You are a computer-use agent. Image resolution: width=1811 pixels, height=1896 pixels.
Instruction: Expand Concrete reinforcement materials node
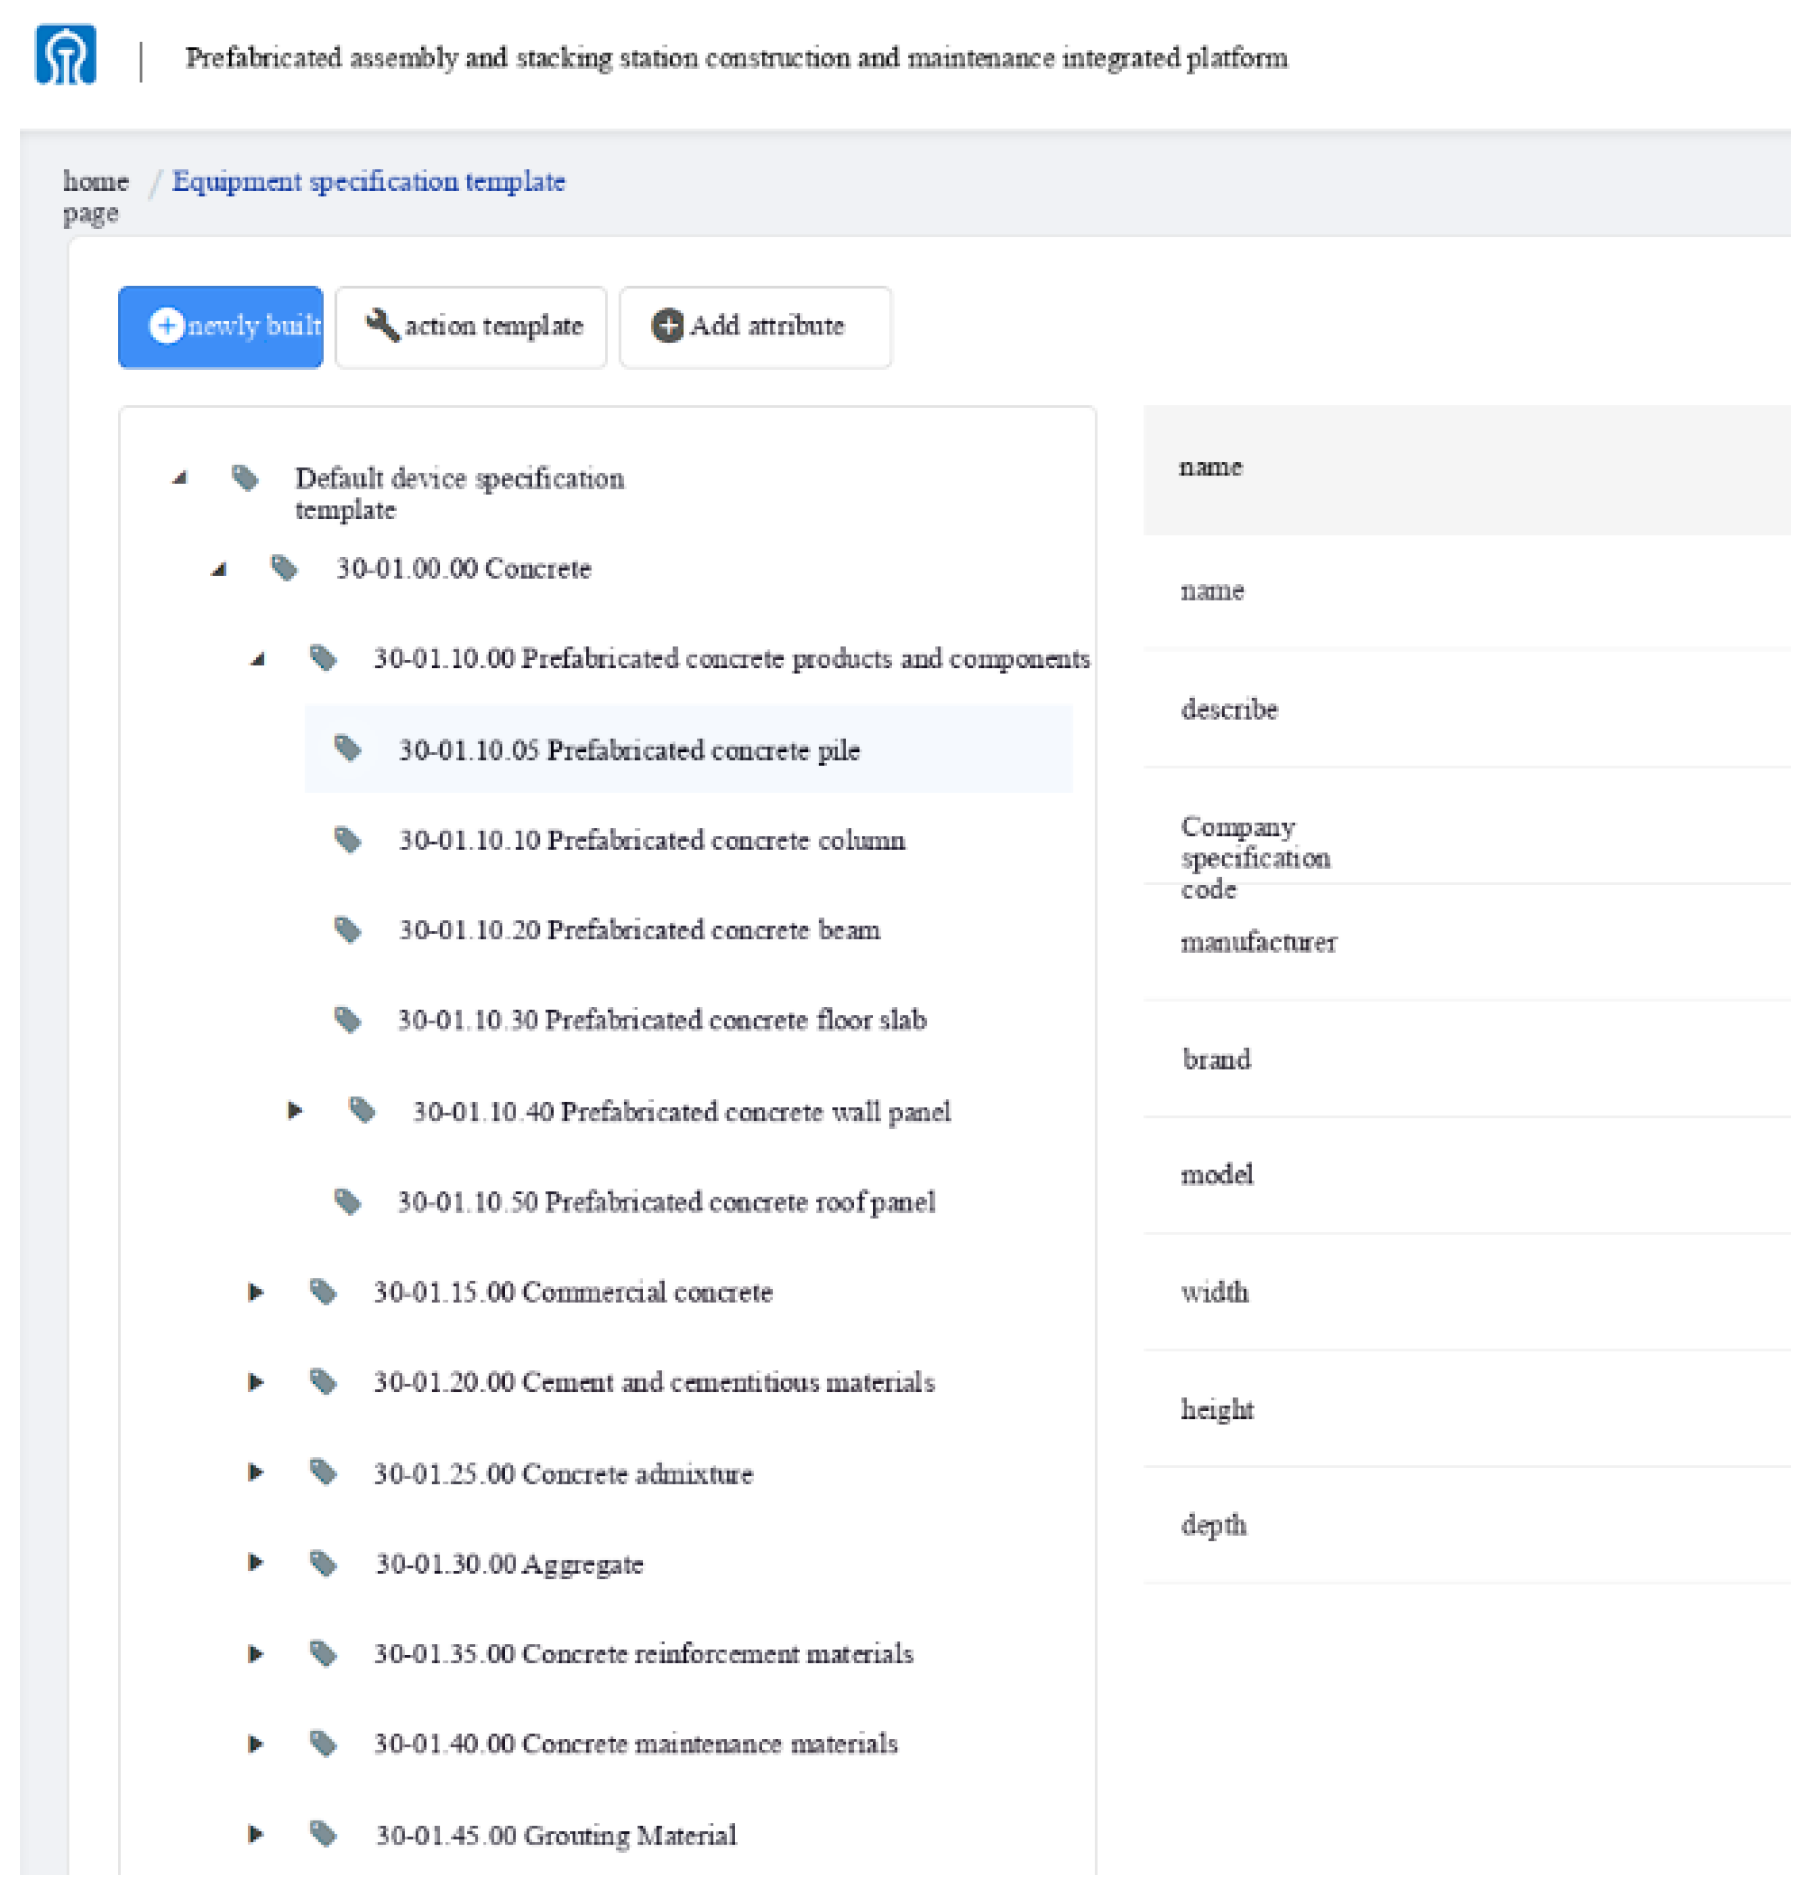point(256,1654)
